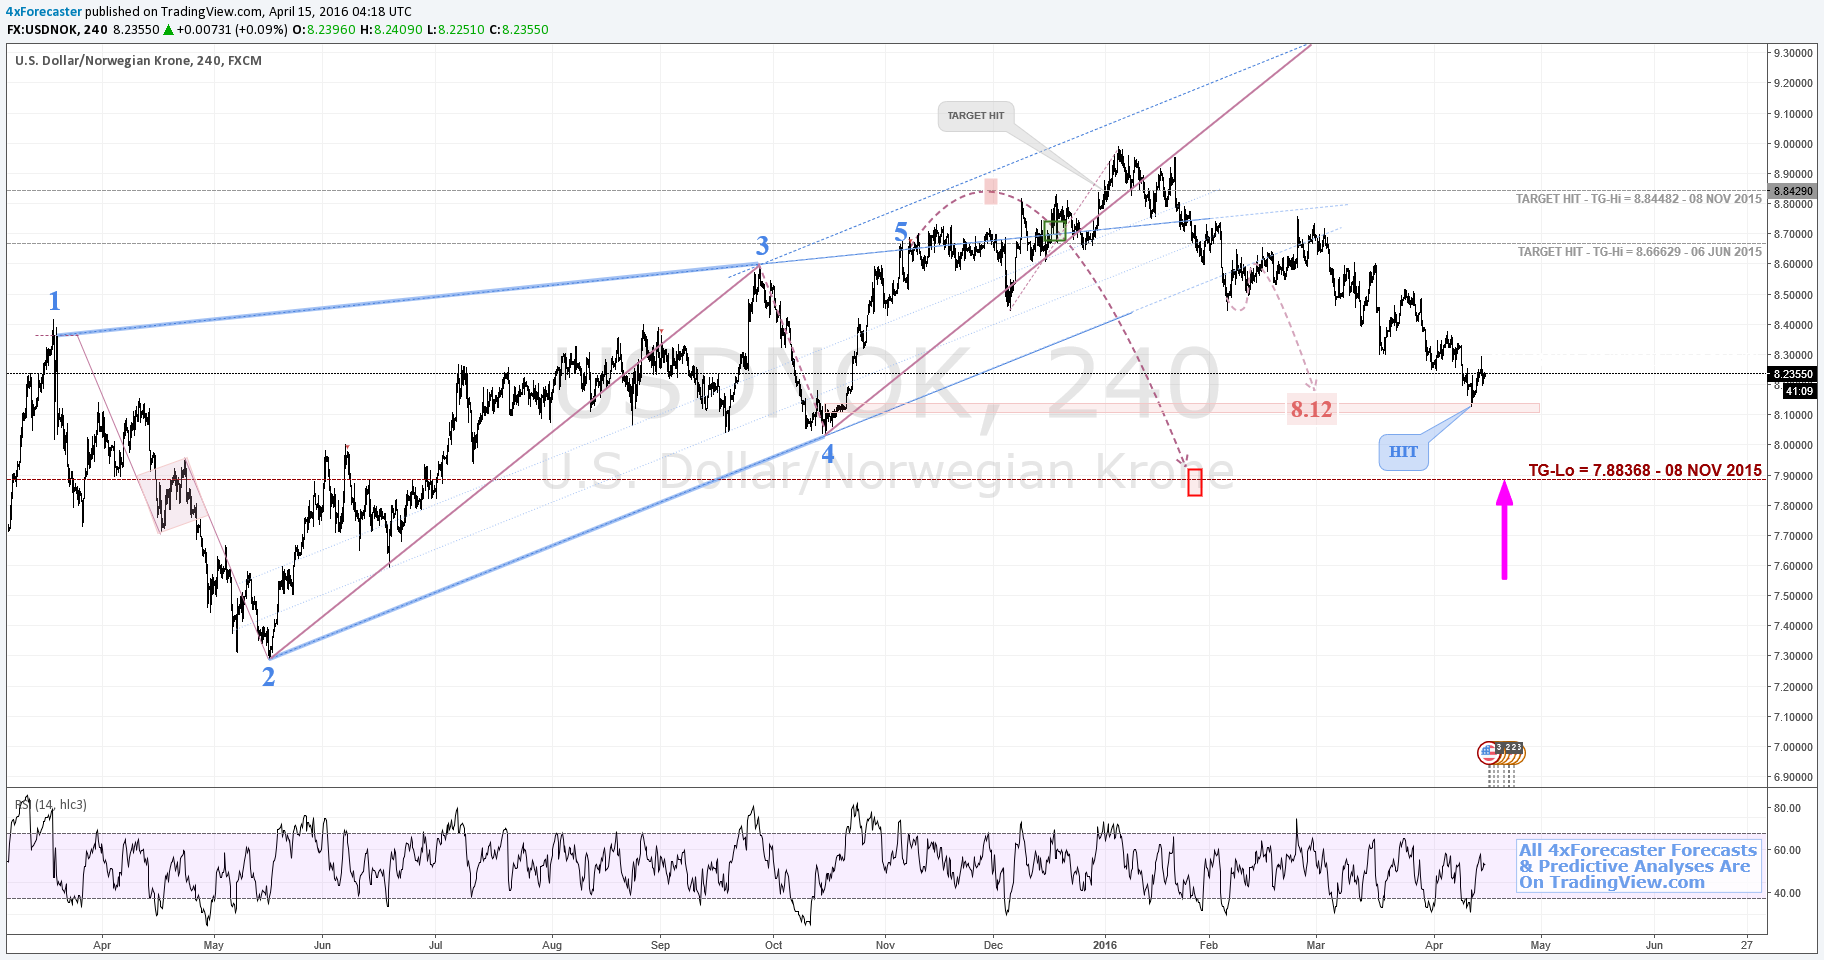Click the RSI (14, hlc3) indicator label
This screenshot has width=1824, height=960.
click(50, 804)
